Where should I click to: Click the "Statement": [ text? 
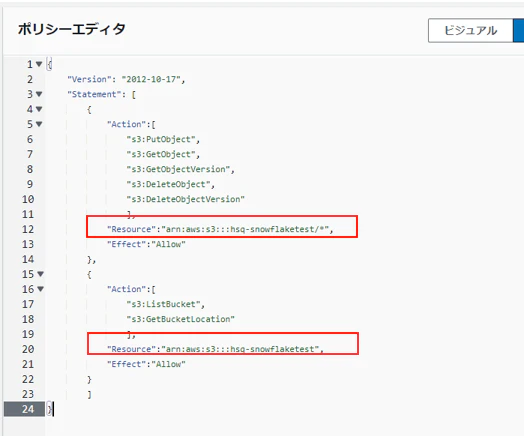(x=101, y=94)
